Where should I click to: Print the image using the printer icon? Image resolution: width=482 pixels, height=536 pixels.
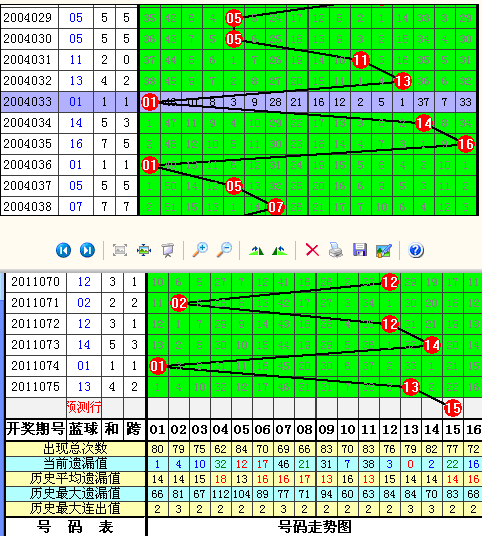click(x=336, y=250)
